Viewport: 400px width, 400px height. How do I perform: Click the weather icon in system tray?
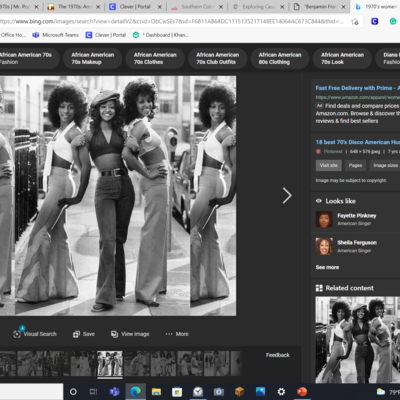(381, 392)
